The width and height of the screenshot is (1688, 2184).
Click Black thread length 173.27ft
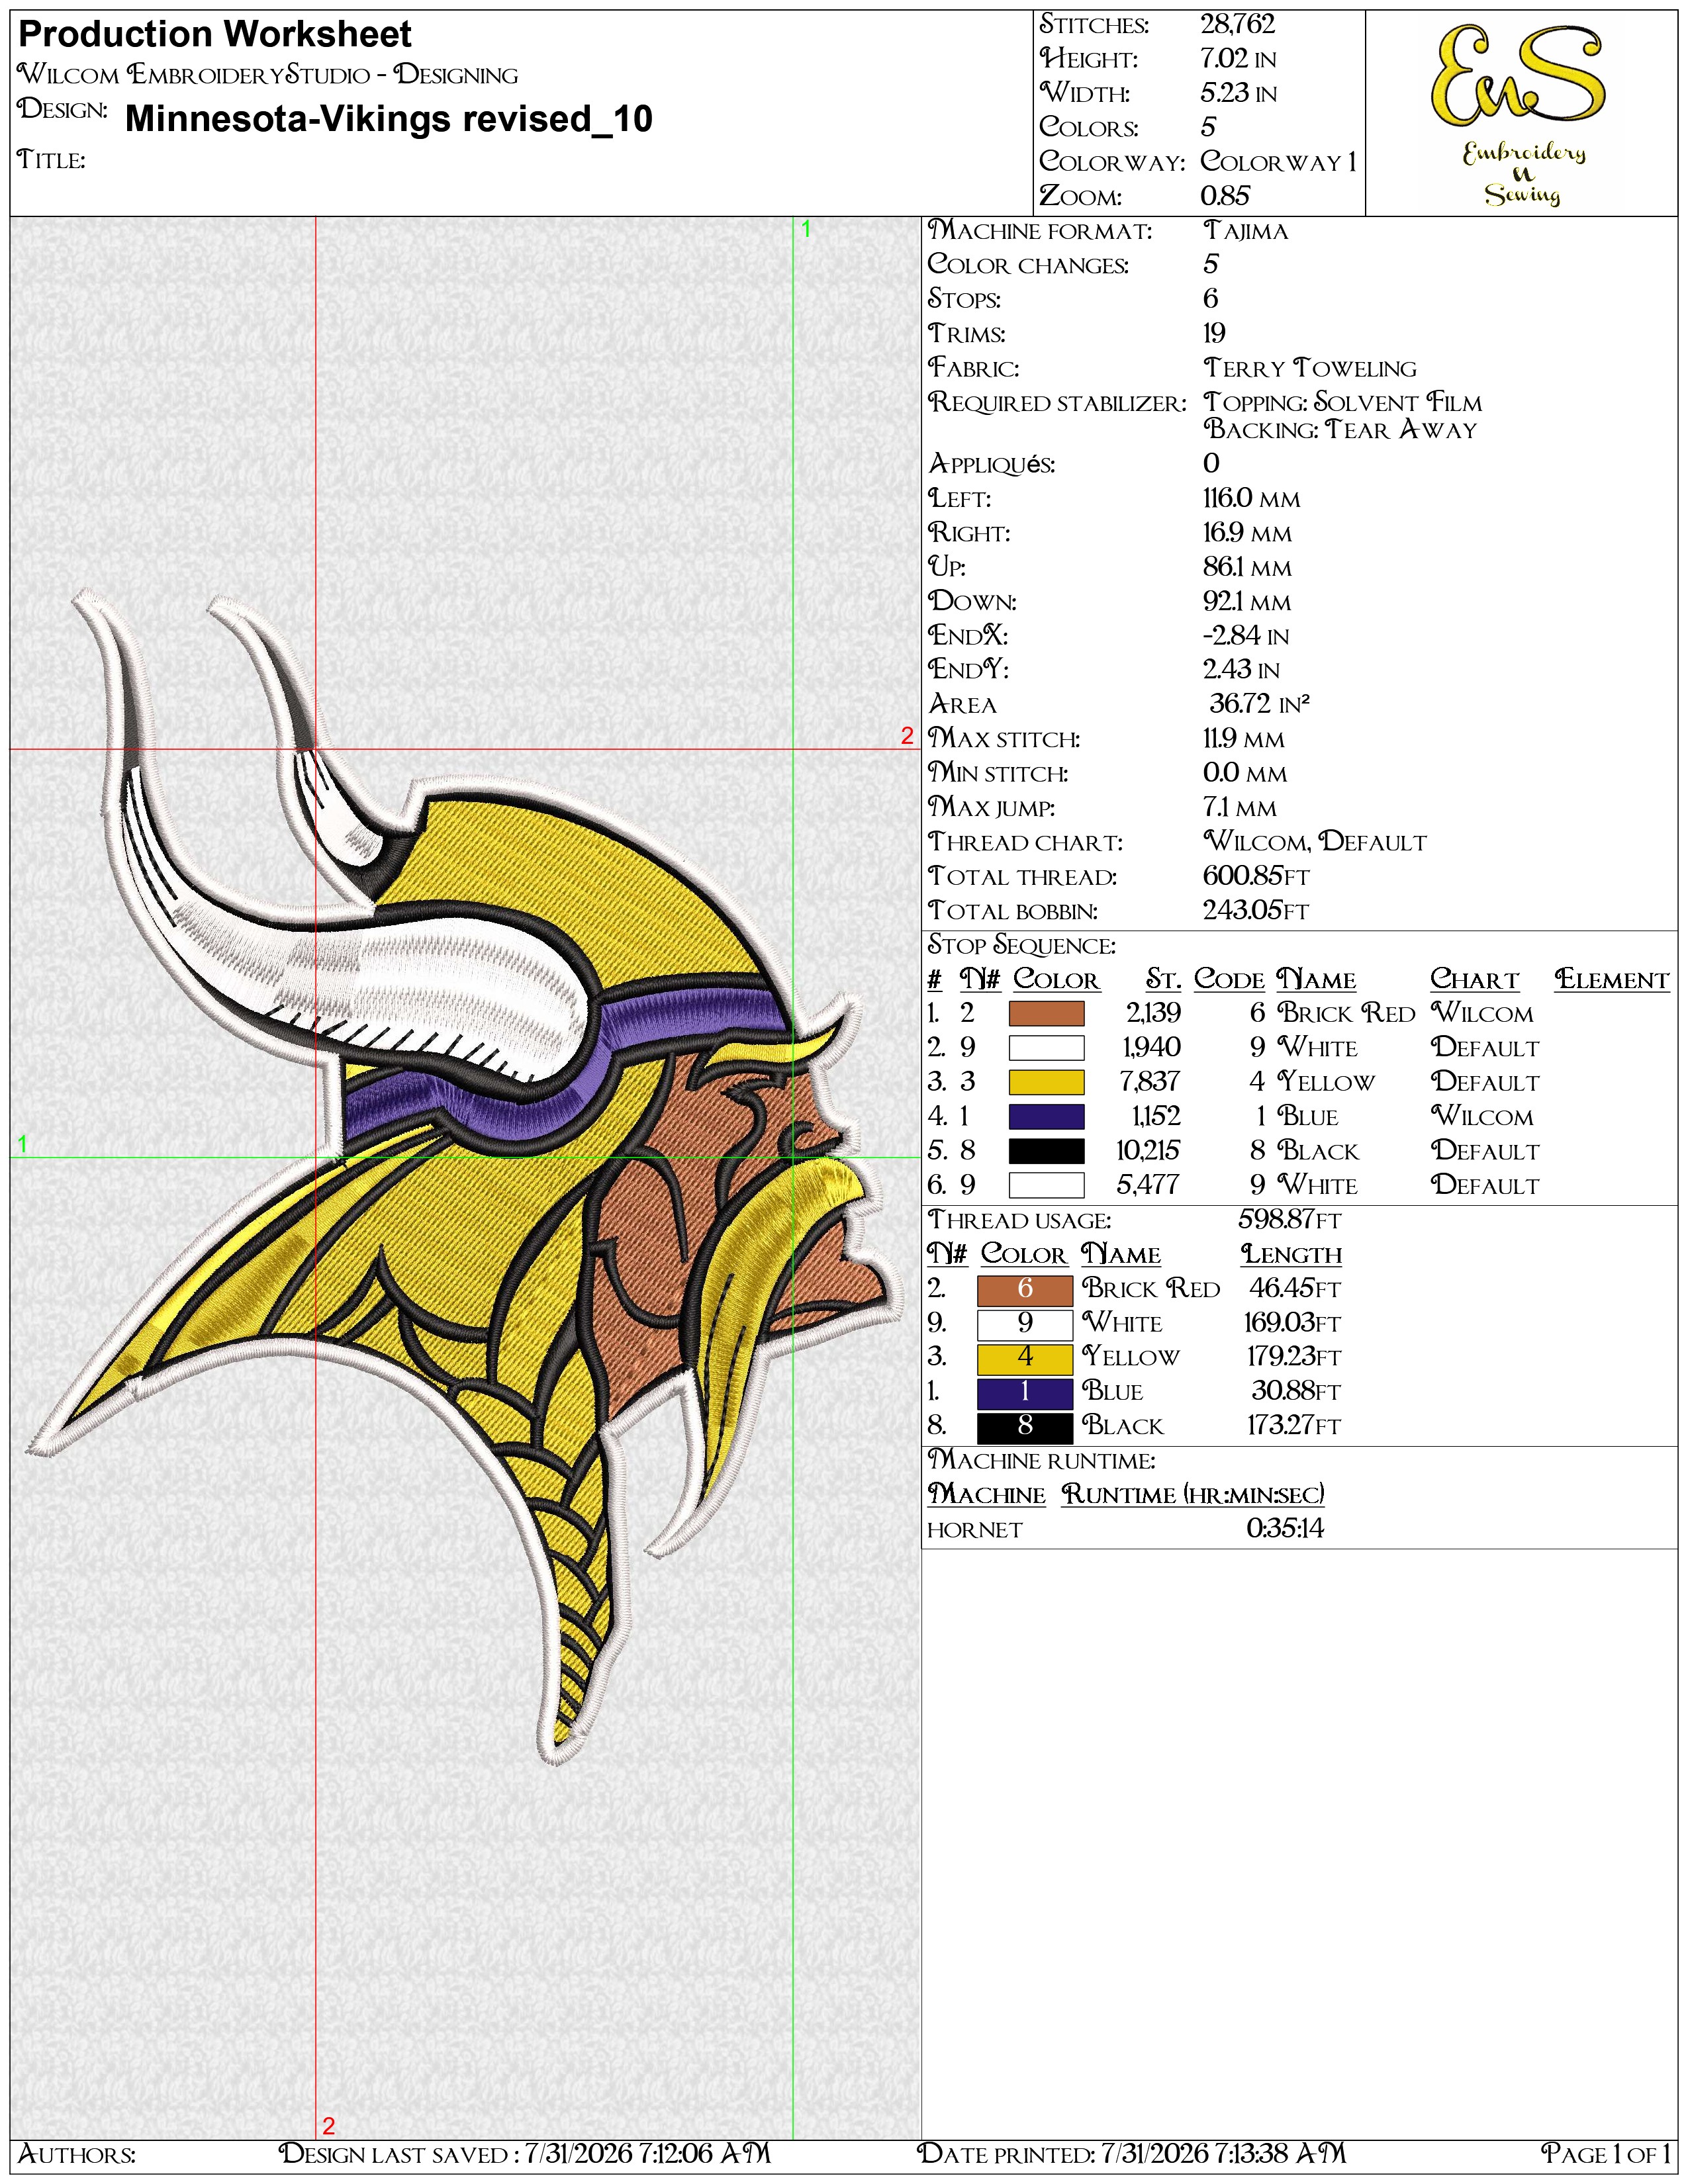(x=1293, y=1426)
